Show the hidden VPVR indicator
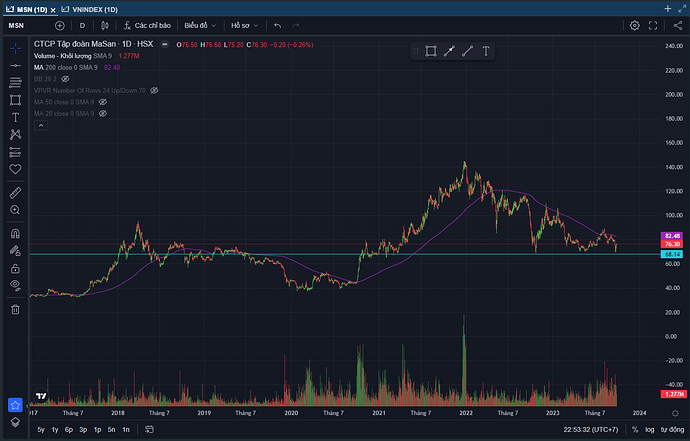 click(155, 90)
